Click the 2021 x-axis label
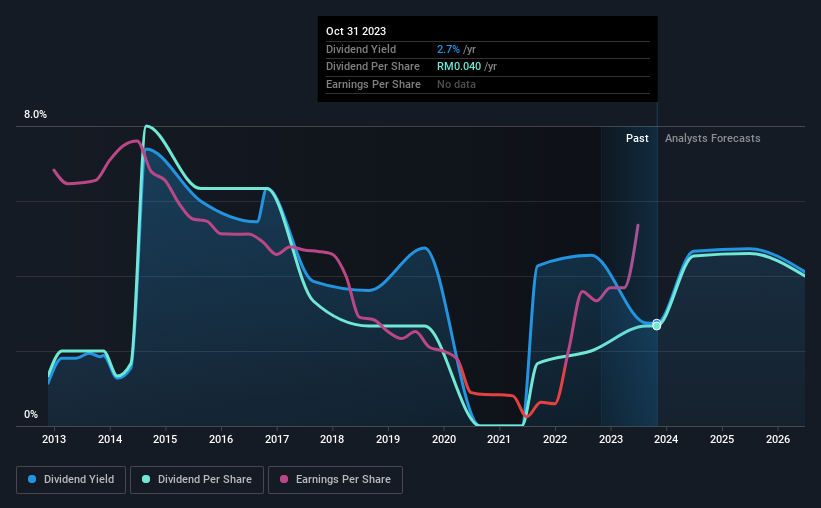This screenshot has width=821, height=508. pos(499,439)
